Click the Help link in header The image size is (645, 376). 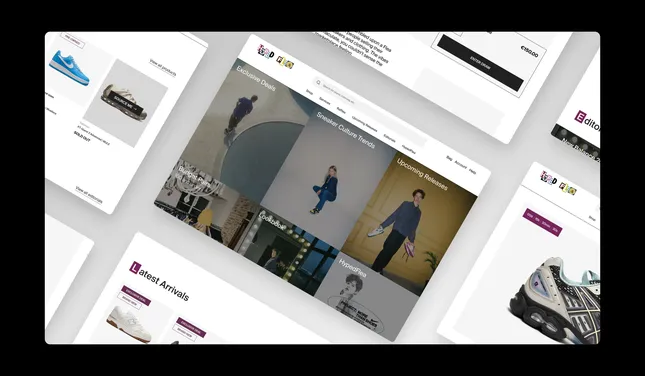472,171
